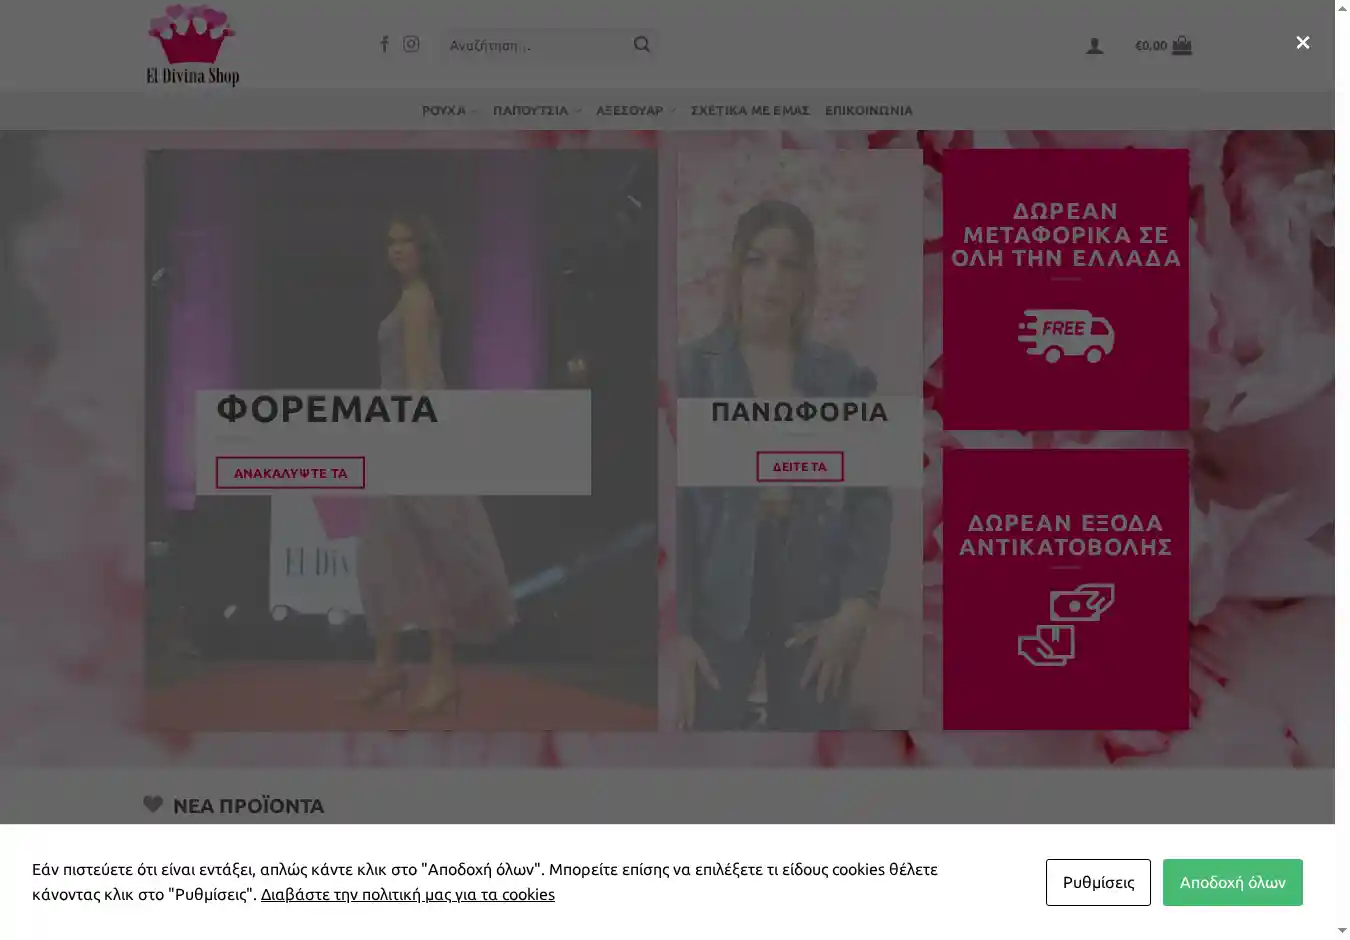Close the cookie overlay with X

(x=1302, y=42)
